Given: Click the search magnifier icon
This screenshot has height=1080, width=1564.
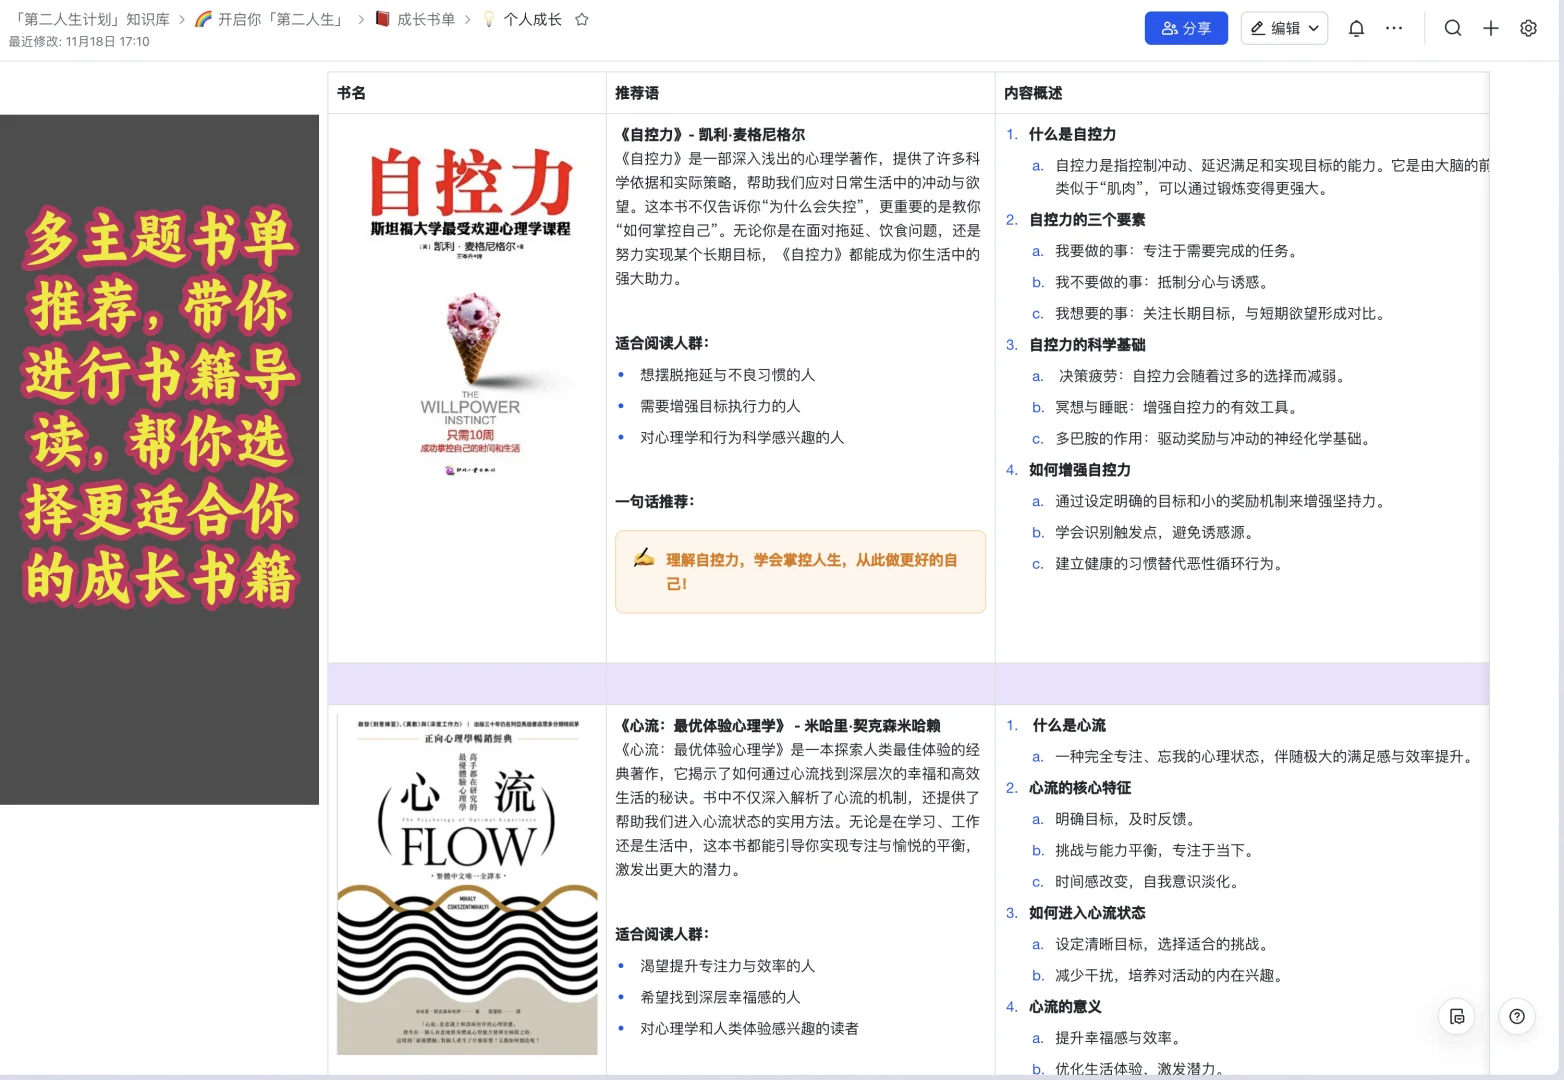Looking at the screenshot, I should coord(1453,28).
